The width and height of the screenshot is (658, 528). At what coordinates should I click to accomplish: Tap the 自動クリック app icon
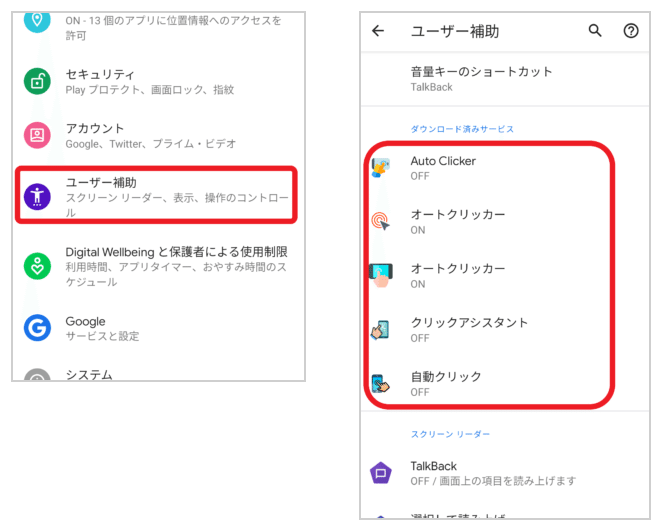tap(381, 383)
